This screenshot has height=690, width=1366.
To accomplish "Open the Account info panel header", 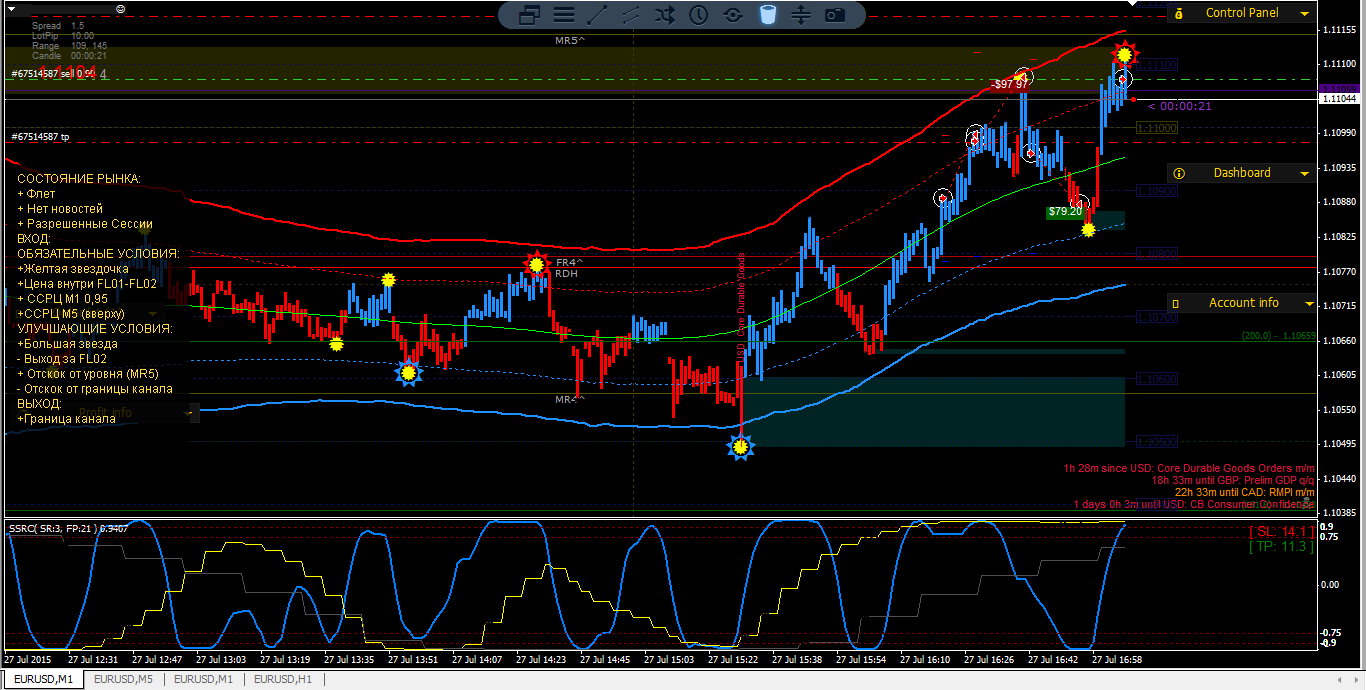I will [1241, 303].
